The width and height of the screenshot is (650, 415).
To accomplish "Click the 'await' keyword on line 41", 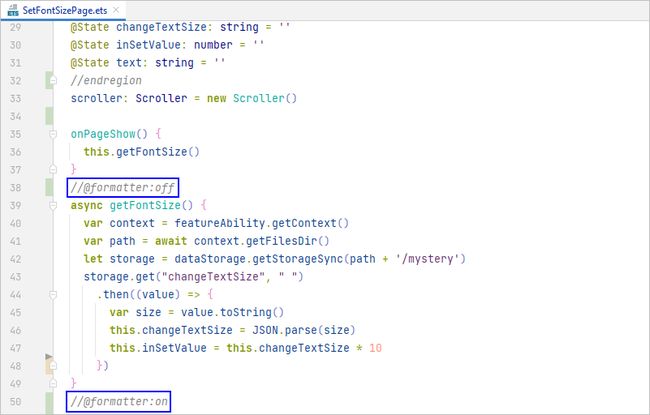I will pyautogui.click(x=171, y=241).
